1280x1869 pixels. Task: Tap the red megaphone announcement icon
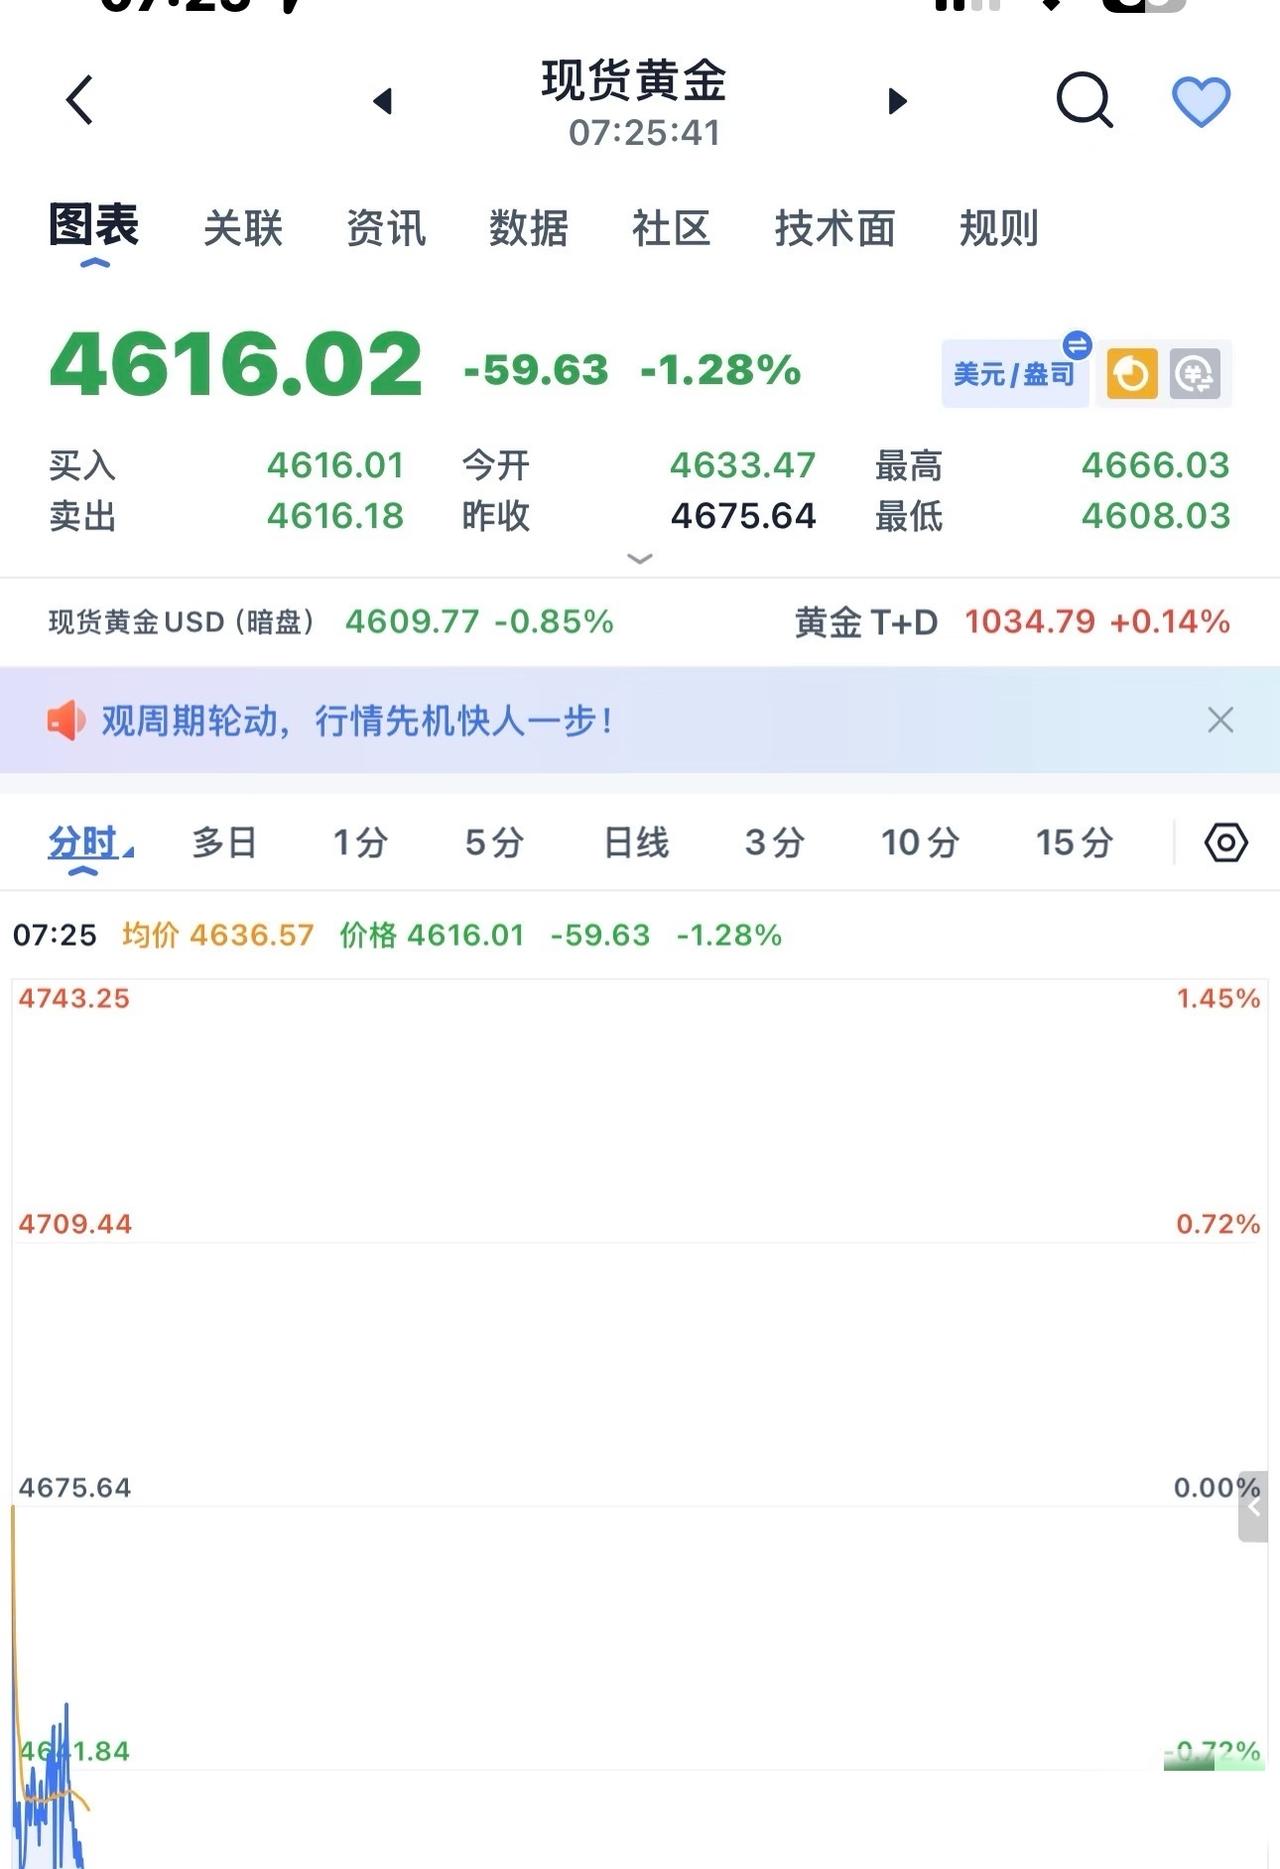click(x=66, y=720)
